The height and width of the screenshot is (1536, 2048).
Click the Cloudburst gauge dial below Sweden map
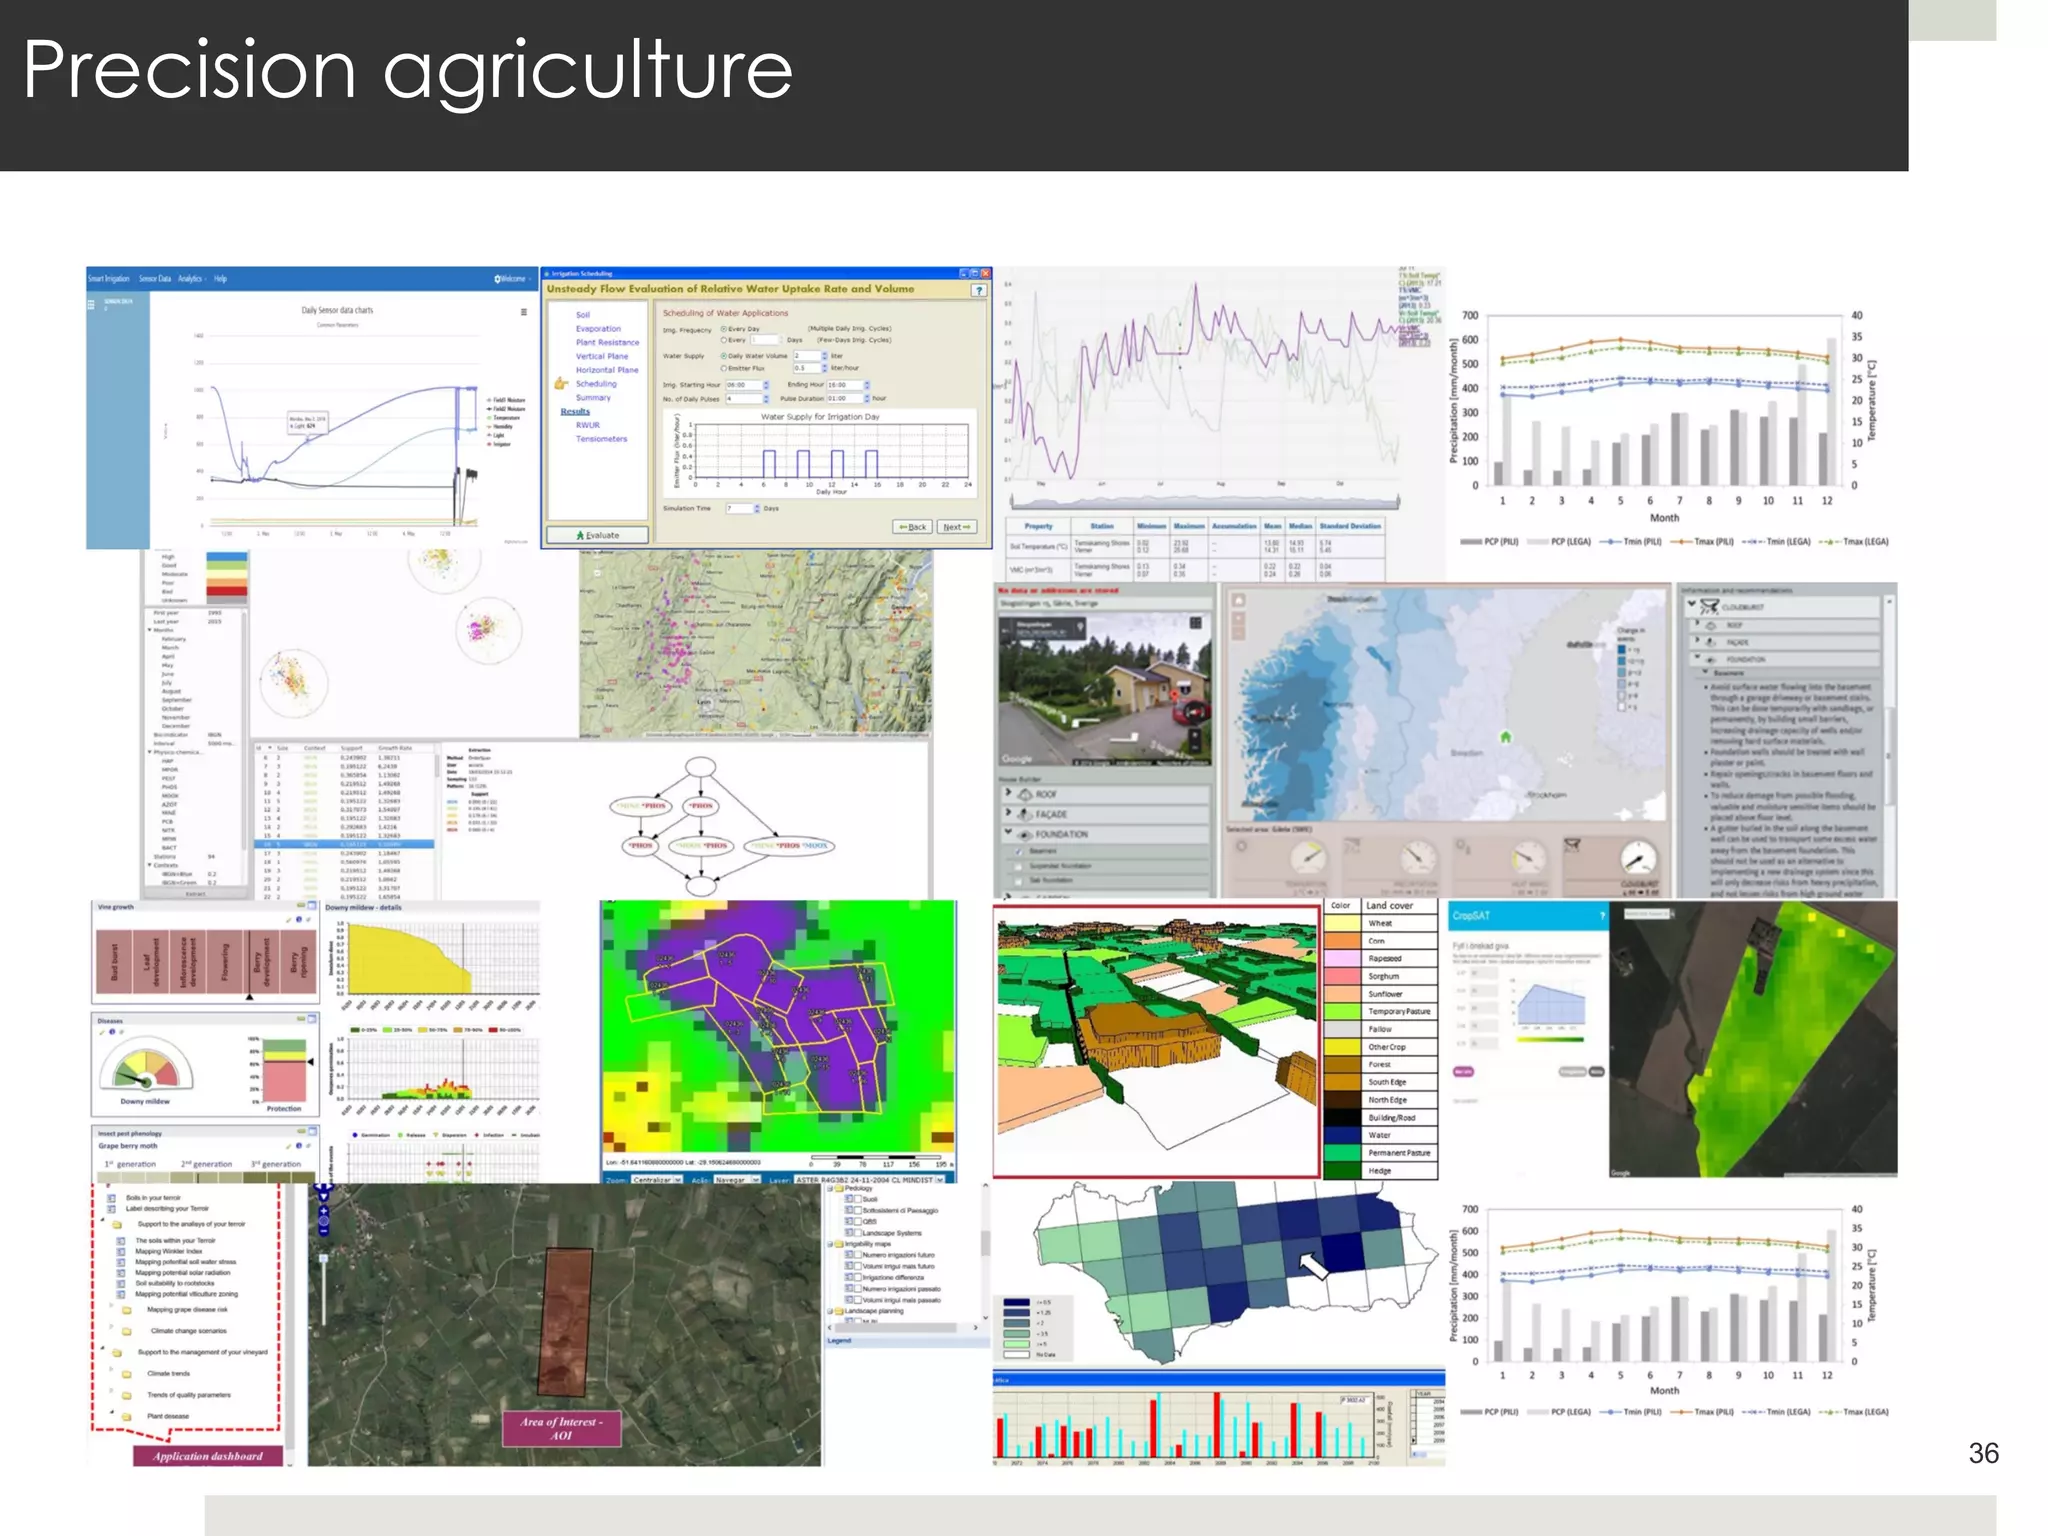tap(1637, 857)
